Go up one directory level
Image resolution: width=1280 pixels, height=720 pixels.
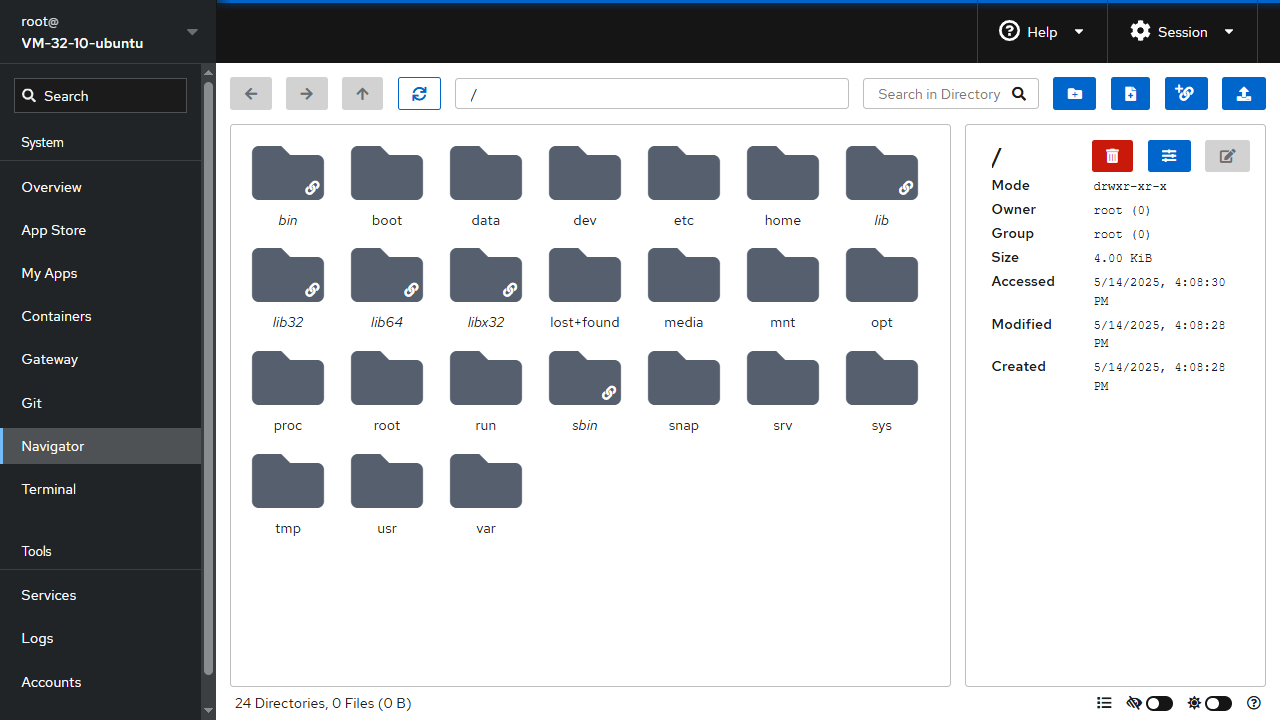tap(362, 94)
